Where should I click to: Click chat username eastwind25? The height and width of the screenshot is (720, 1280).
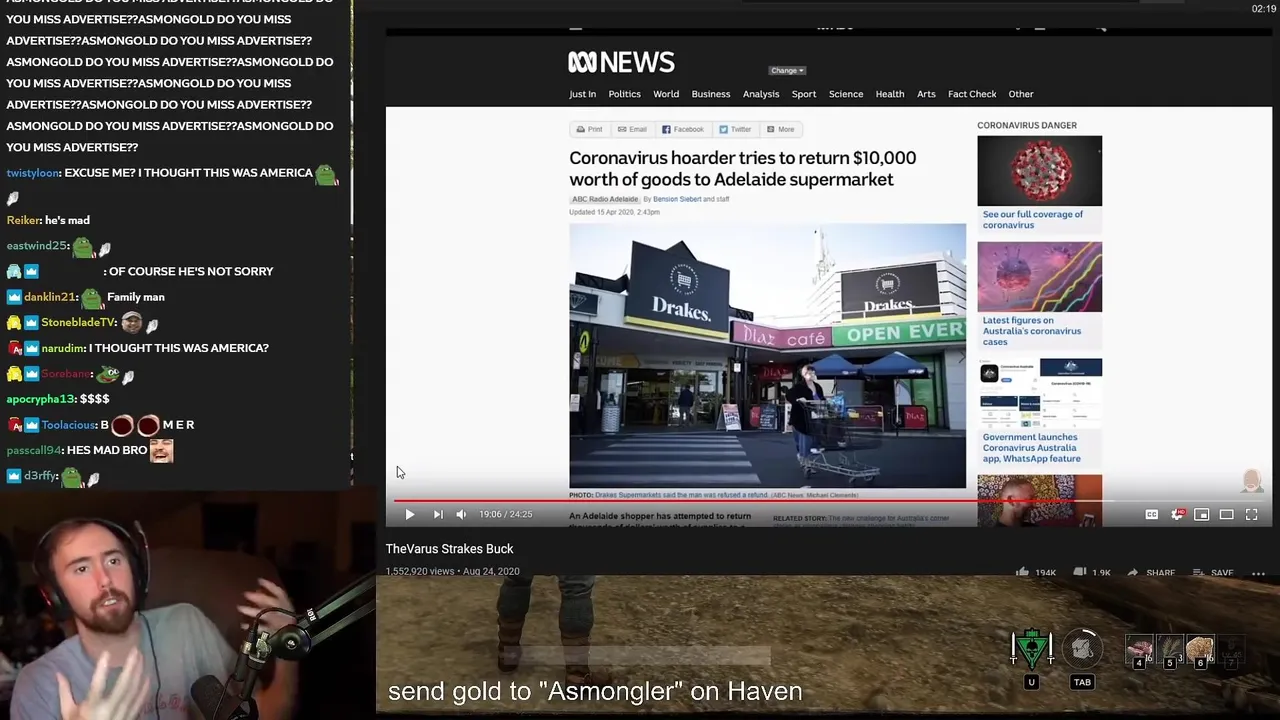pos(37,246)
